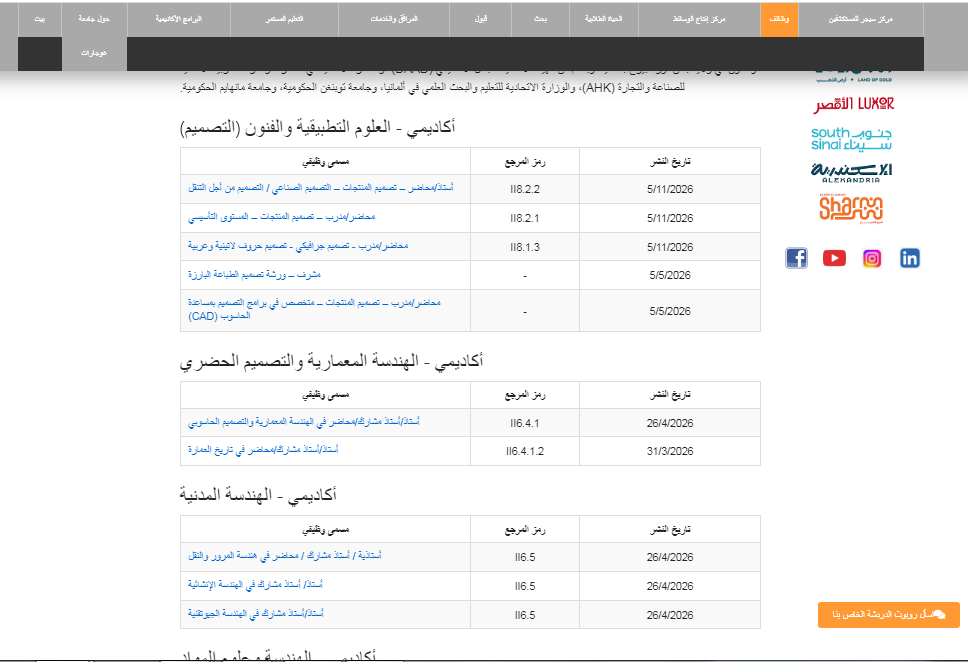Open the قبول menu item
The height and width of the screenshot is (662, 969).
(480, 19)
